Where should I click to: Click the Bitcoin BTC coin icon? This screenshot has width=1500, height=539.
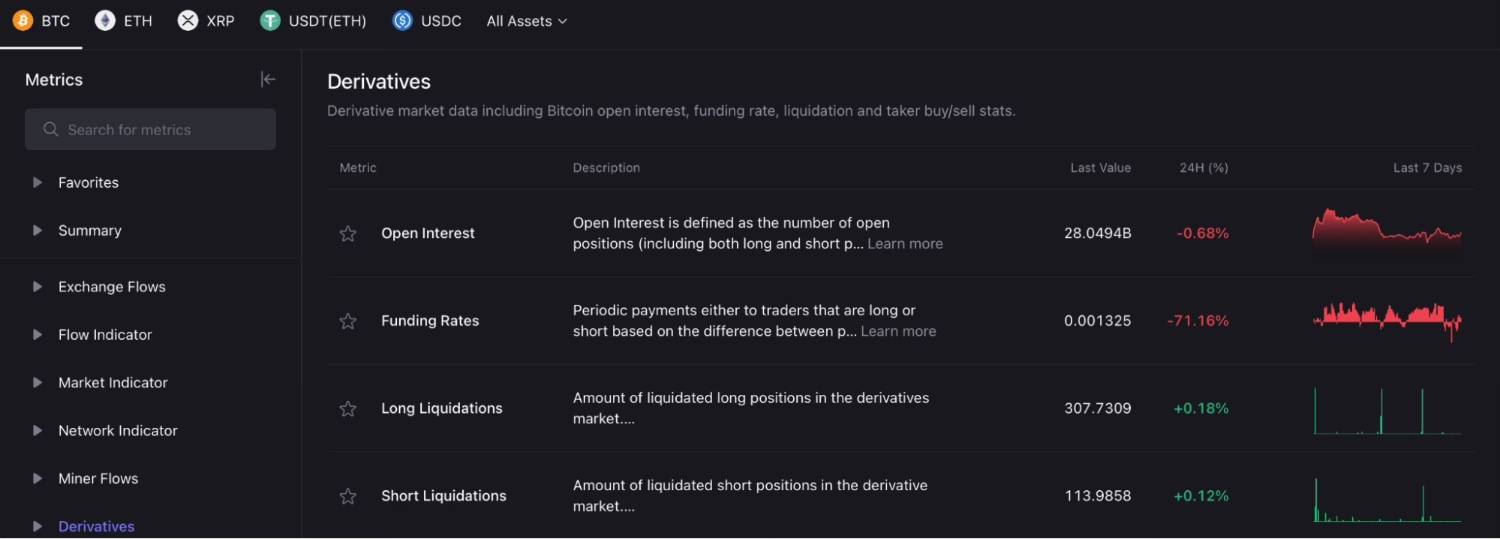[x=23, y=20]
